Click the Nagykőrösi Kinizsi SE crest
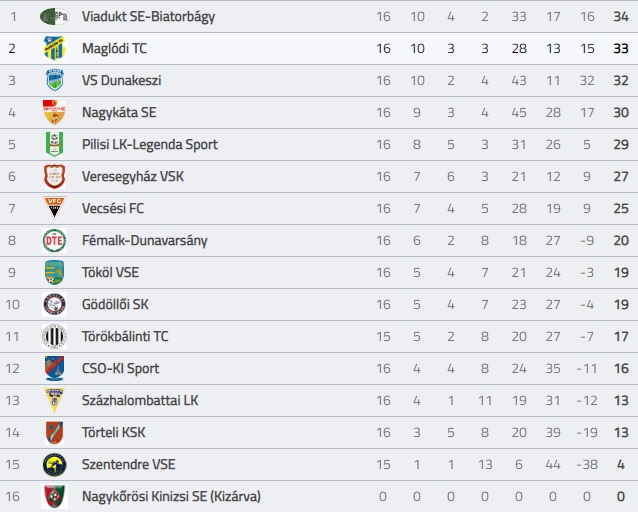The image size is (638, 512). (x=55, y=496)
